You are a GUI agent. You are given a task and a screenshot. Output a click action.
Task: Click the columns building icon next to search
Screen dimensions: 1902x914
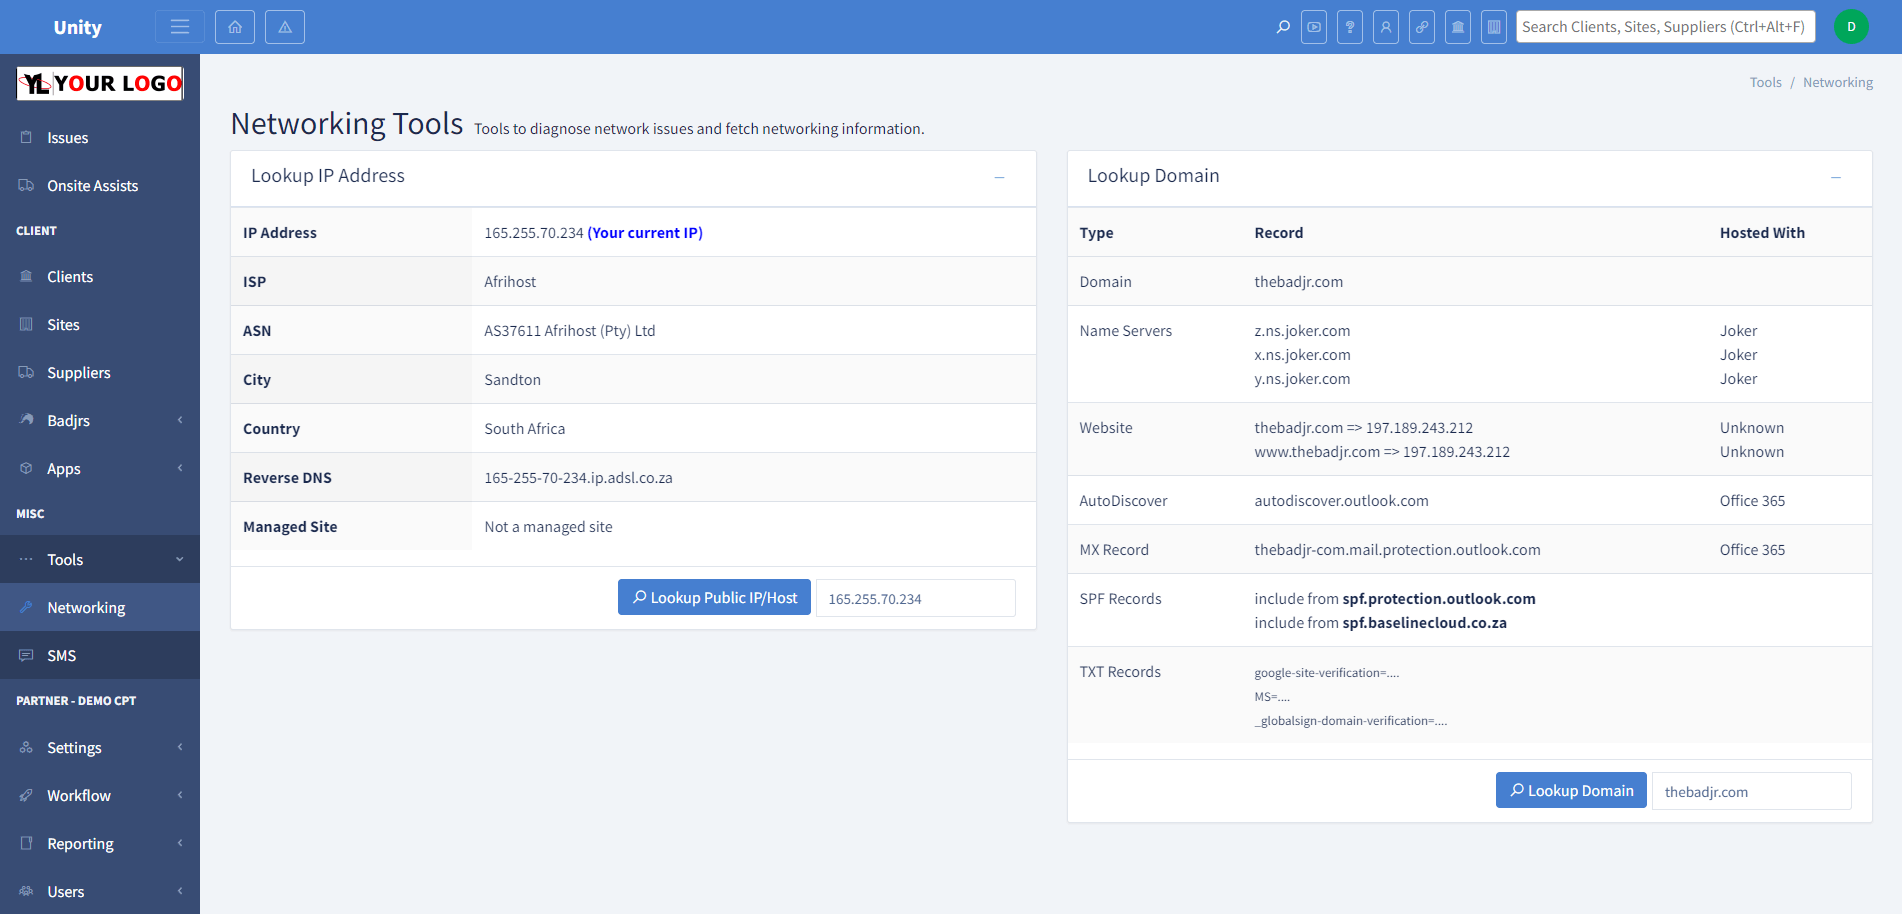point(1494,27)
